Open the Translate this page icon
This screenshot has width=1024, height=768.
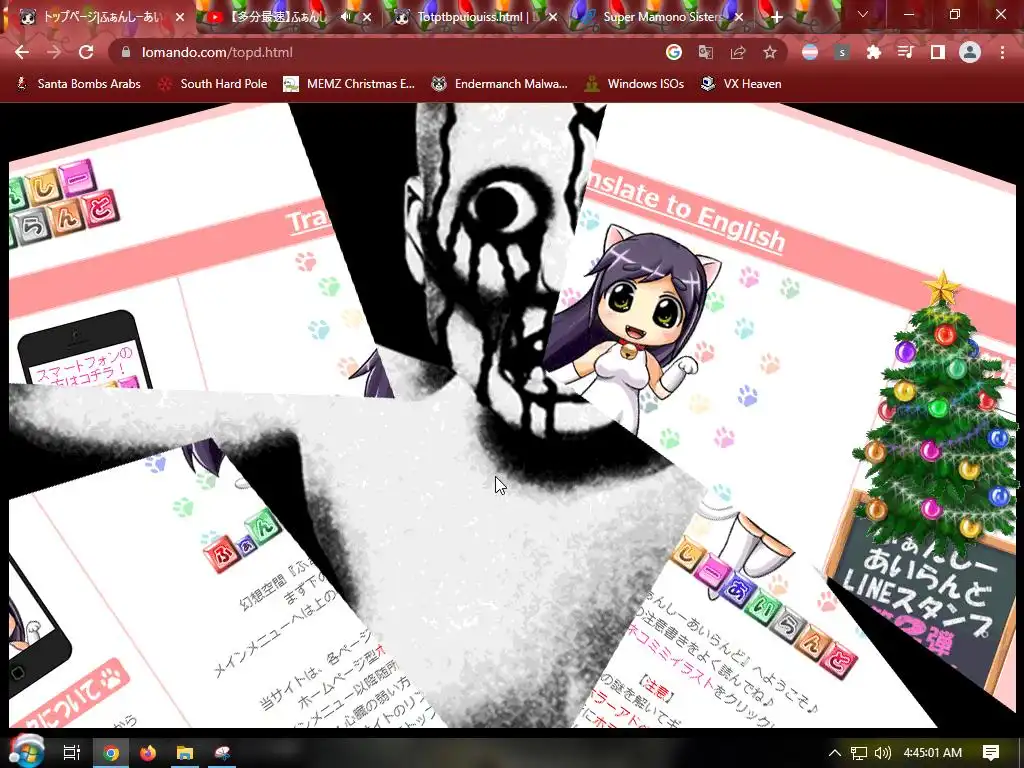tap(705, 52)
